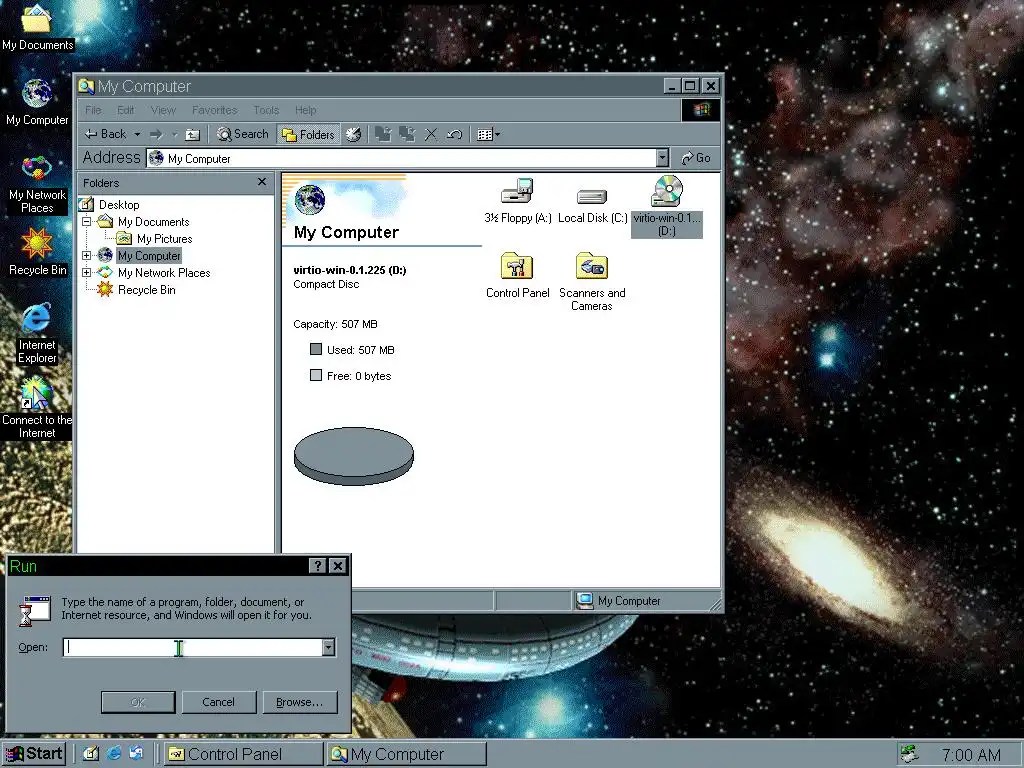Select My Computer in the Folders tree

click(x=149, y=256)
